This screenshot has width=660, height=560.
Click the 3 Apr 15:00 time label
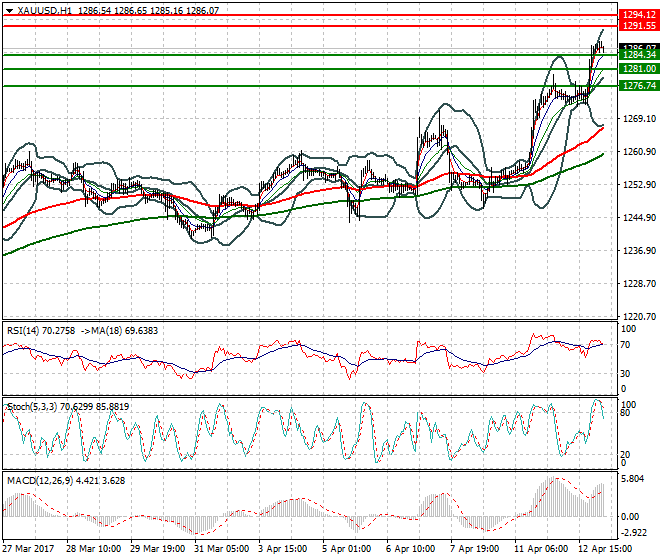[282, 549]
